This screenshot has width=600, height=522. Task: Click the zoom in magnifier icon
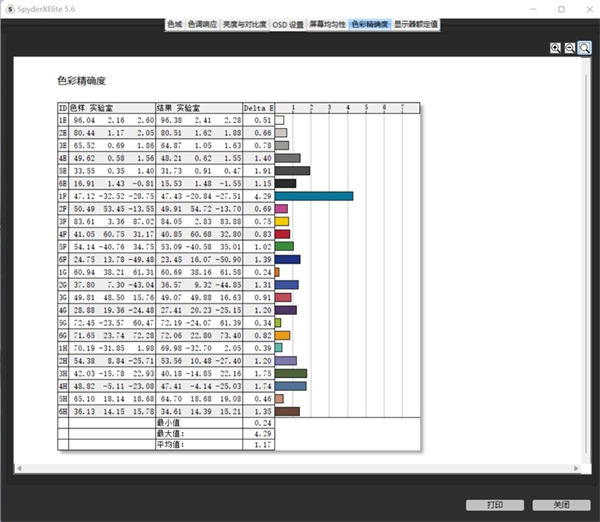click(x=555, y=47)
